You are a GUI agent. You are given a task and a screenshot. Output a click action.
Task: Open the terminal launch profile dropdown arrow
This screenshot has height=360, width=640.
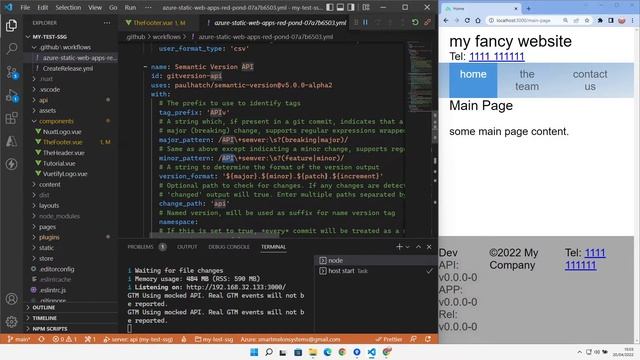pyautogui.click(x=407, y=247)
